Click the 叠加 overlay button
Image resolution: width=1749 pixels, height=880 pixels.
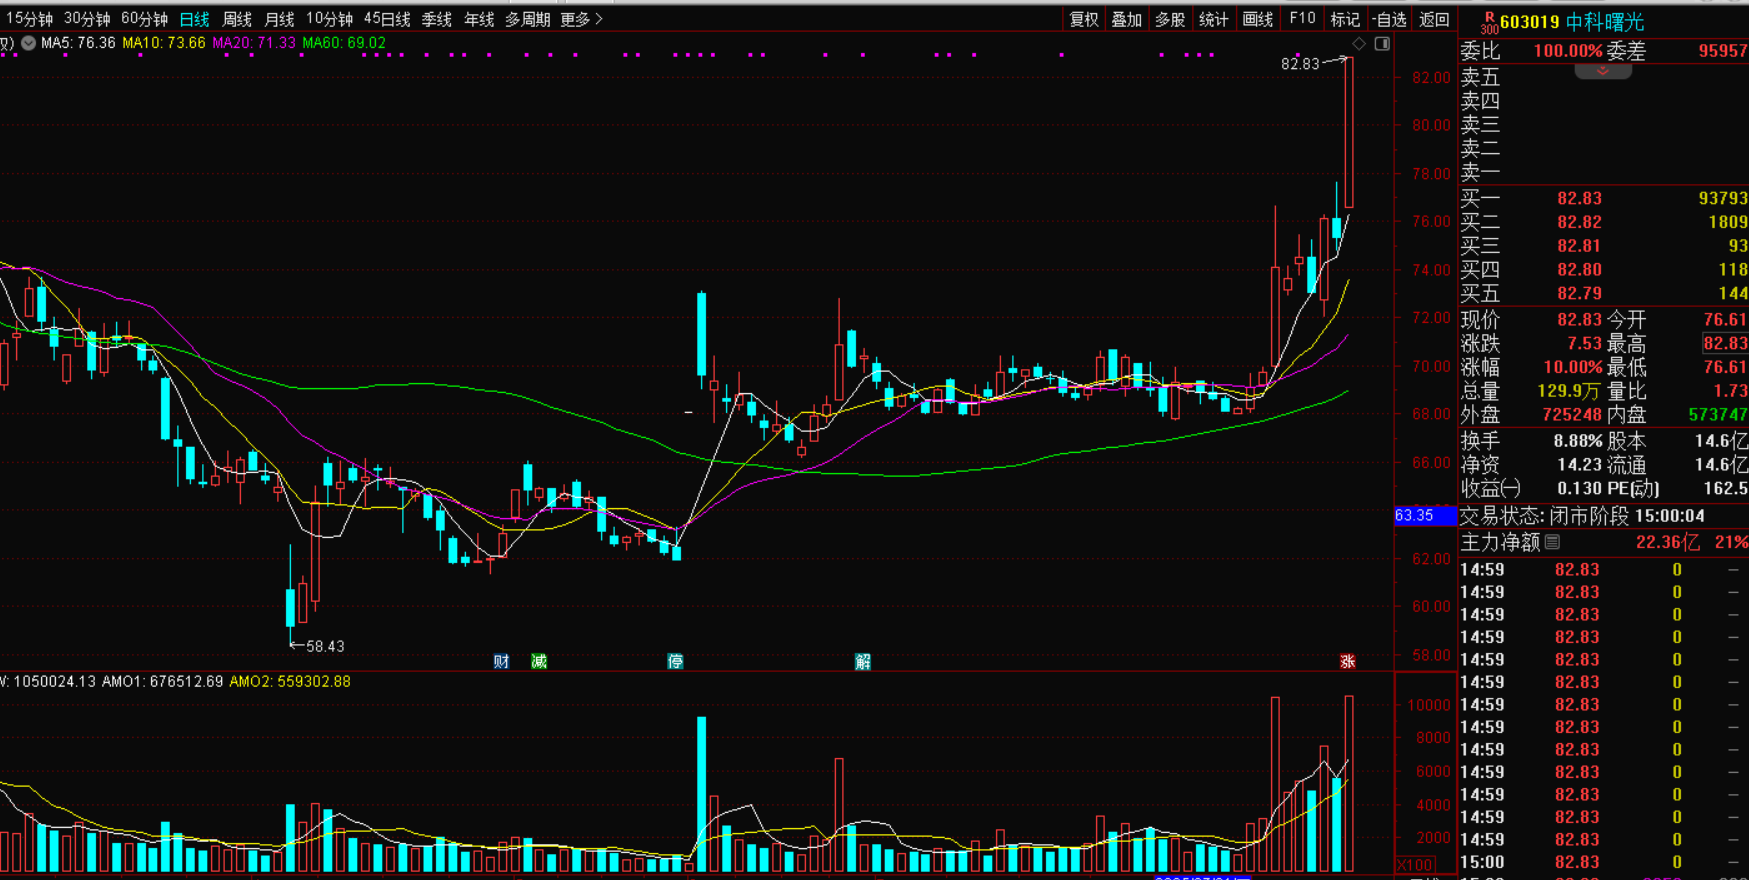pyautogui.click(x=1127, y=19)
